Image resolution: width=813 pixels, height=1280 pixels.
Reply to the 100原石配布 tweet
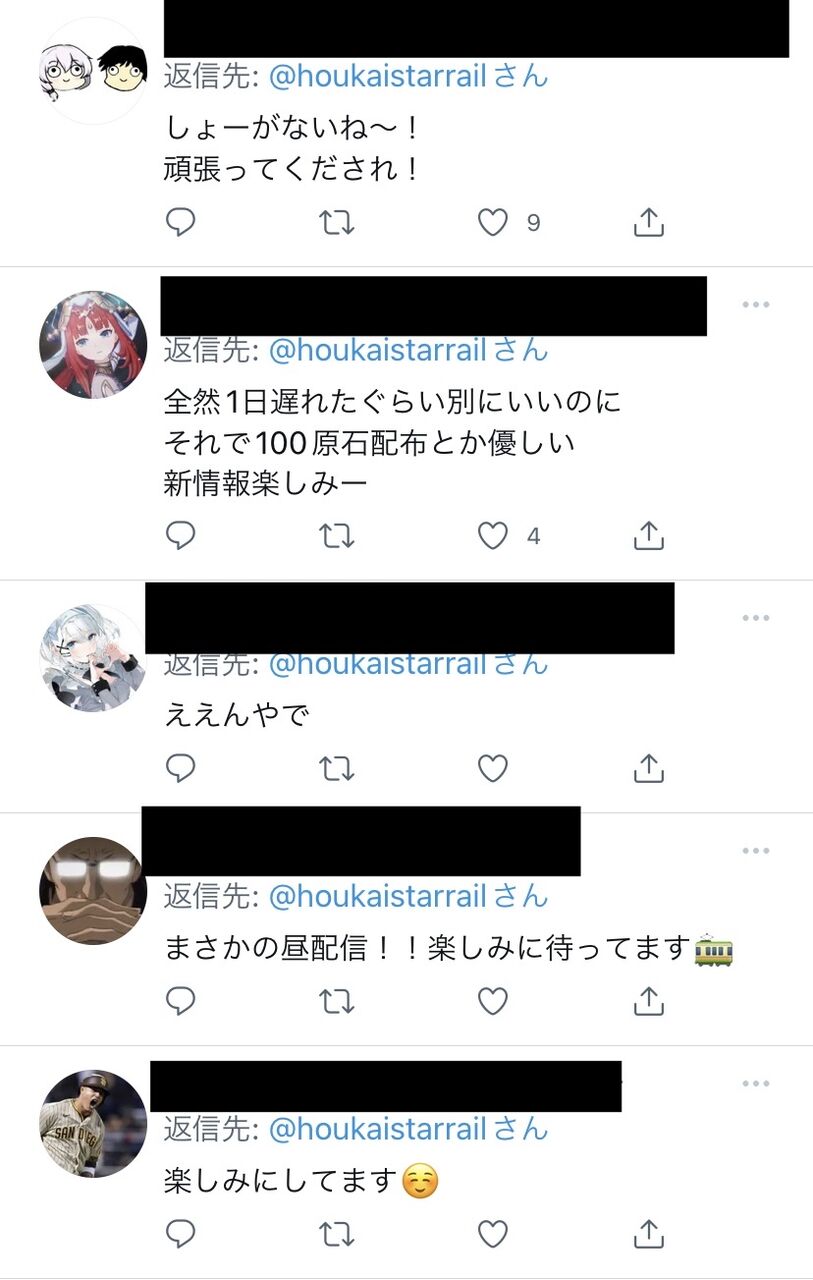(x=180, y=536)
